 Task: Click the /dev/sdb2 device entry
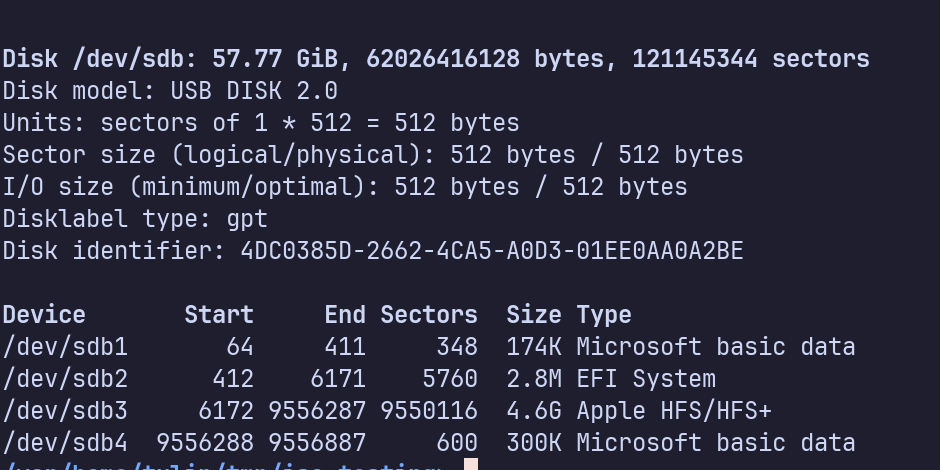tap(65, 379)
